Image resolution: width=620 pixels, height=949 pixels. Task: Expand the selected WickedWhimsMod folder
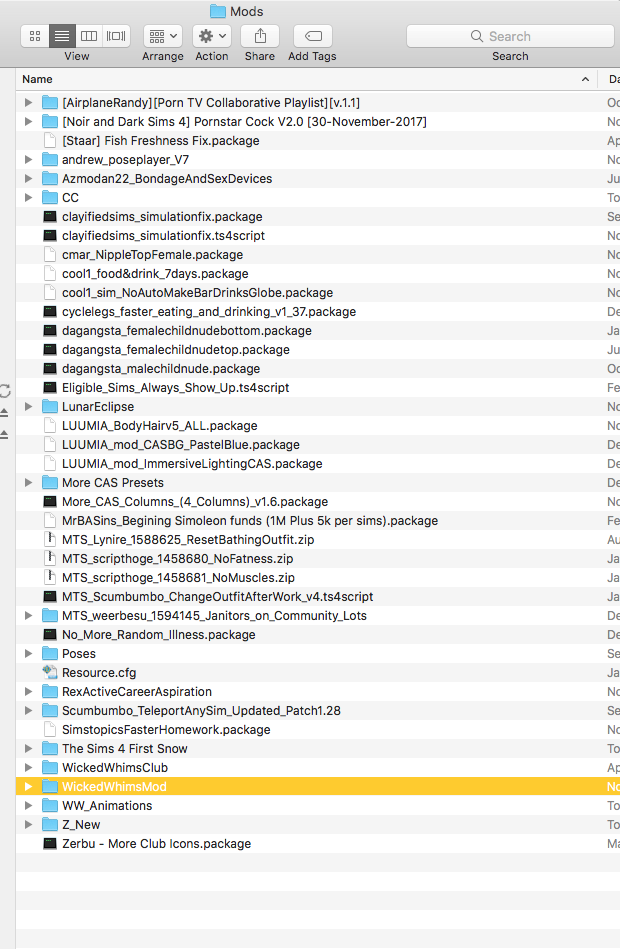pyautogui.click(x=28, y=787)
